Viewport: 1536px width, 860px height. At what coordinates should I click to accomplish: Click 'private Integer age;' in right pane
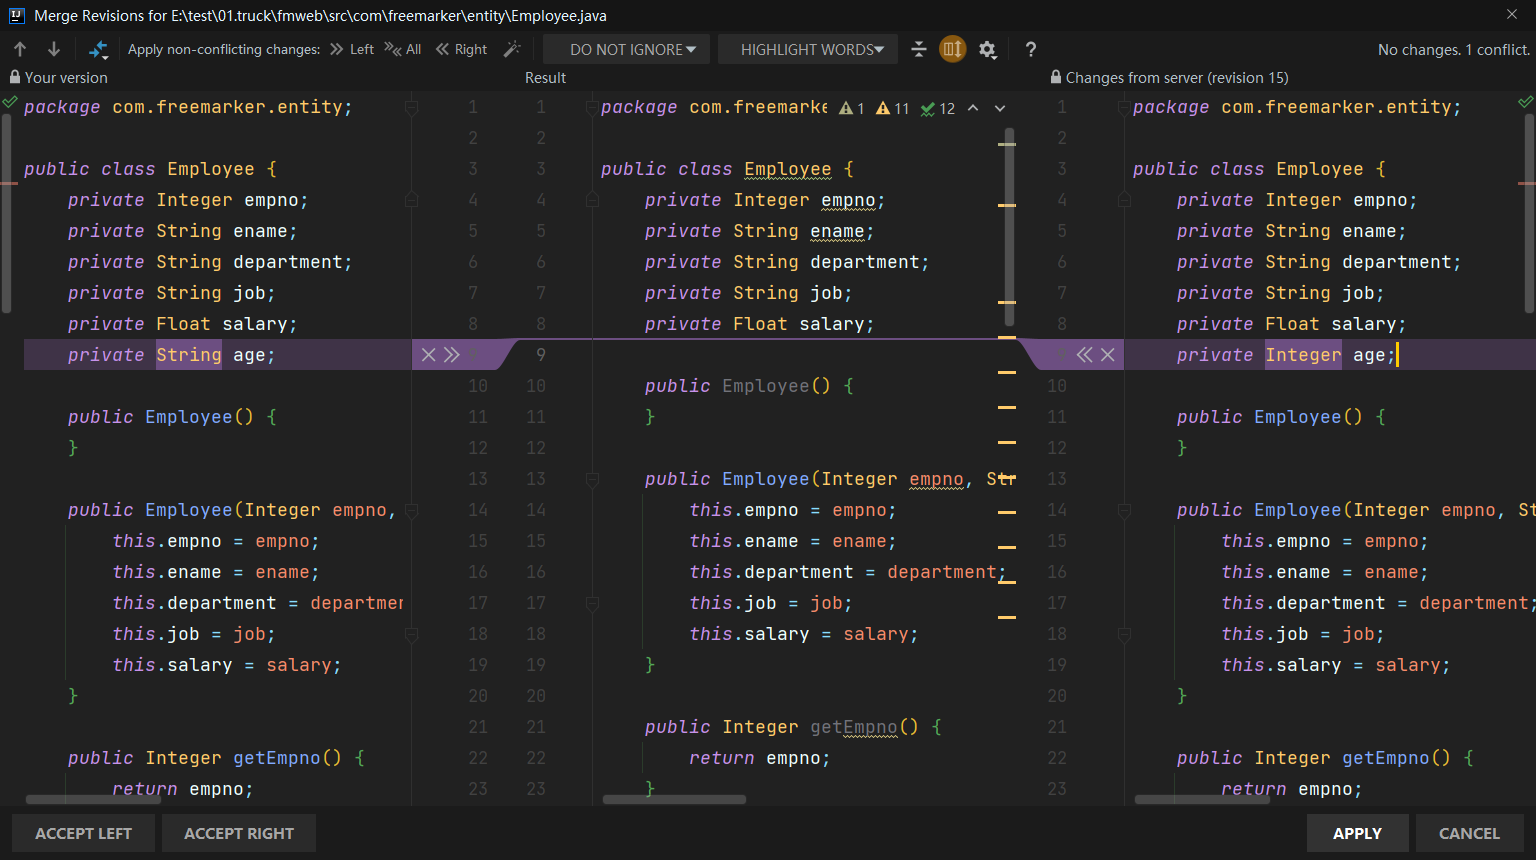coord(1285,355)
